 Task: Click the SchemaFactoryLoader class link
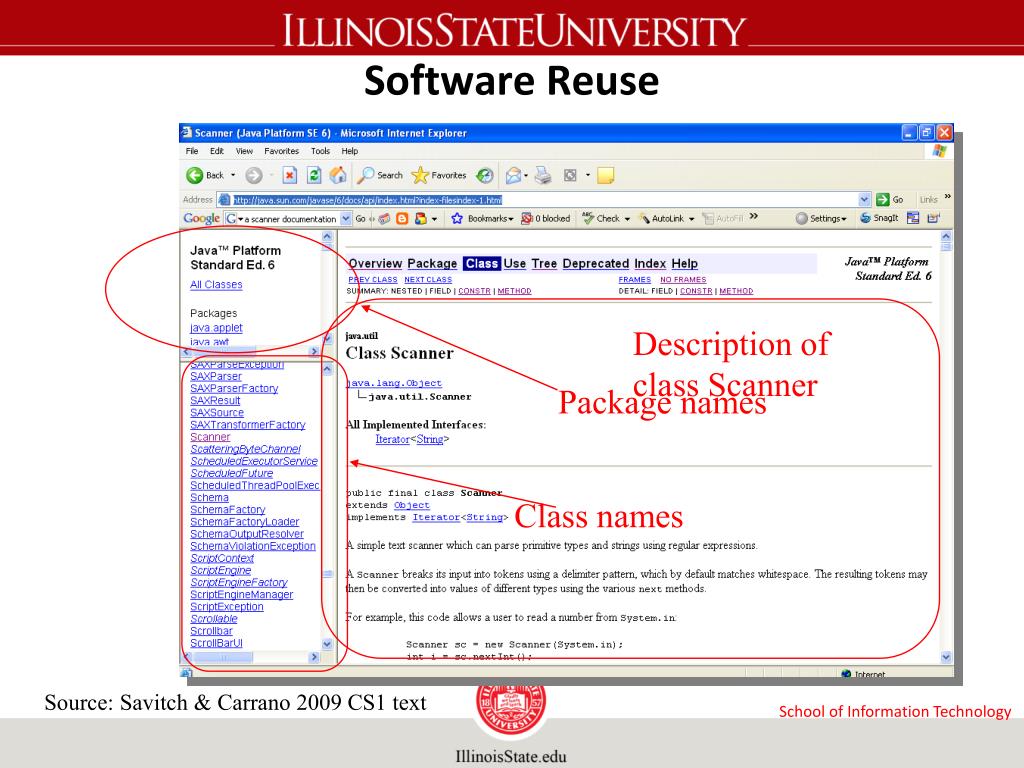(x=245, y=522)
